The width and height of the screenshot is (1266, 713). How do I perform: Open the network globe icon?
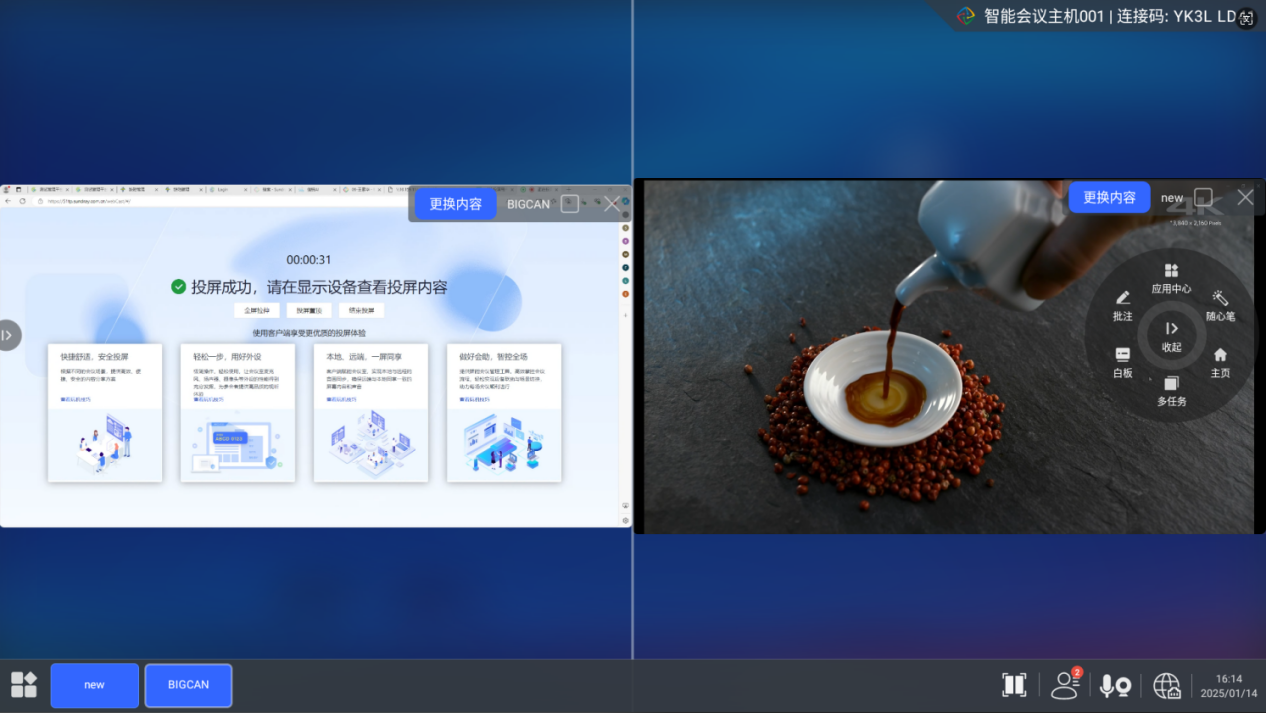[1167, 685]
